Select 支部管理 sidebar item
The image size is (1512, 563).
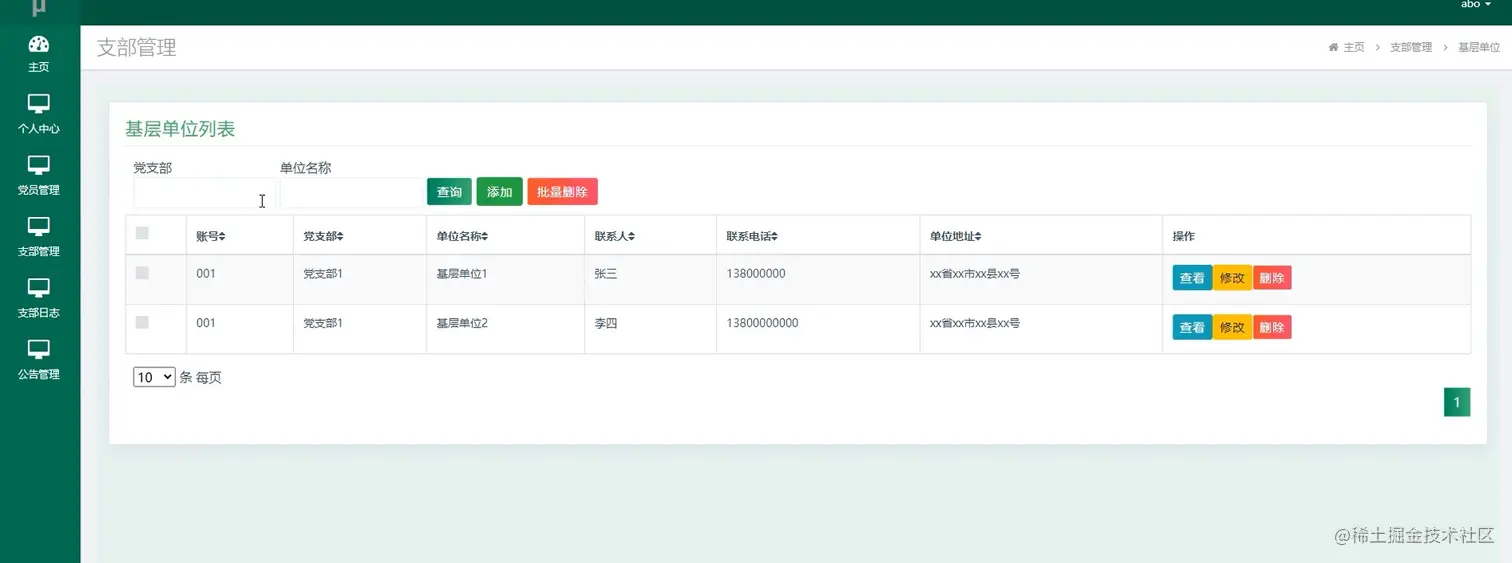click(x=39, y=236)
